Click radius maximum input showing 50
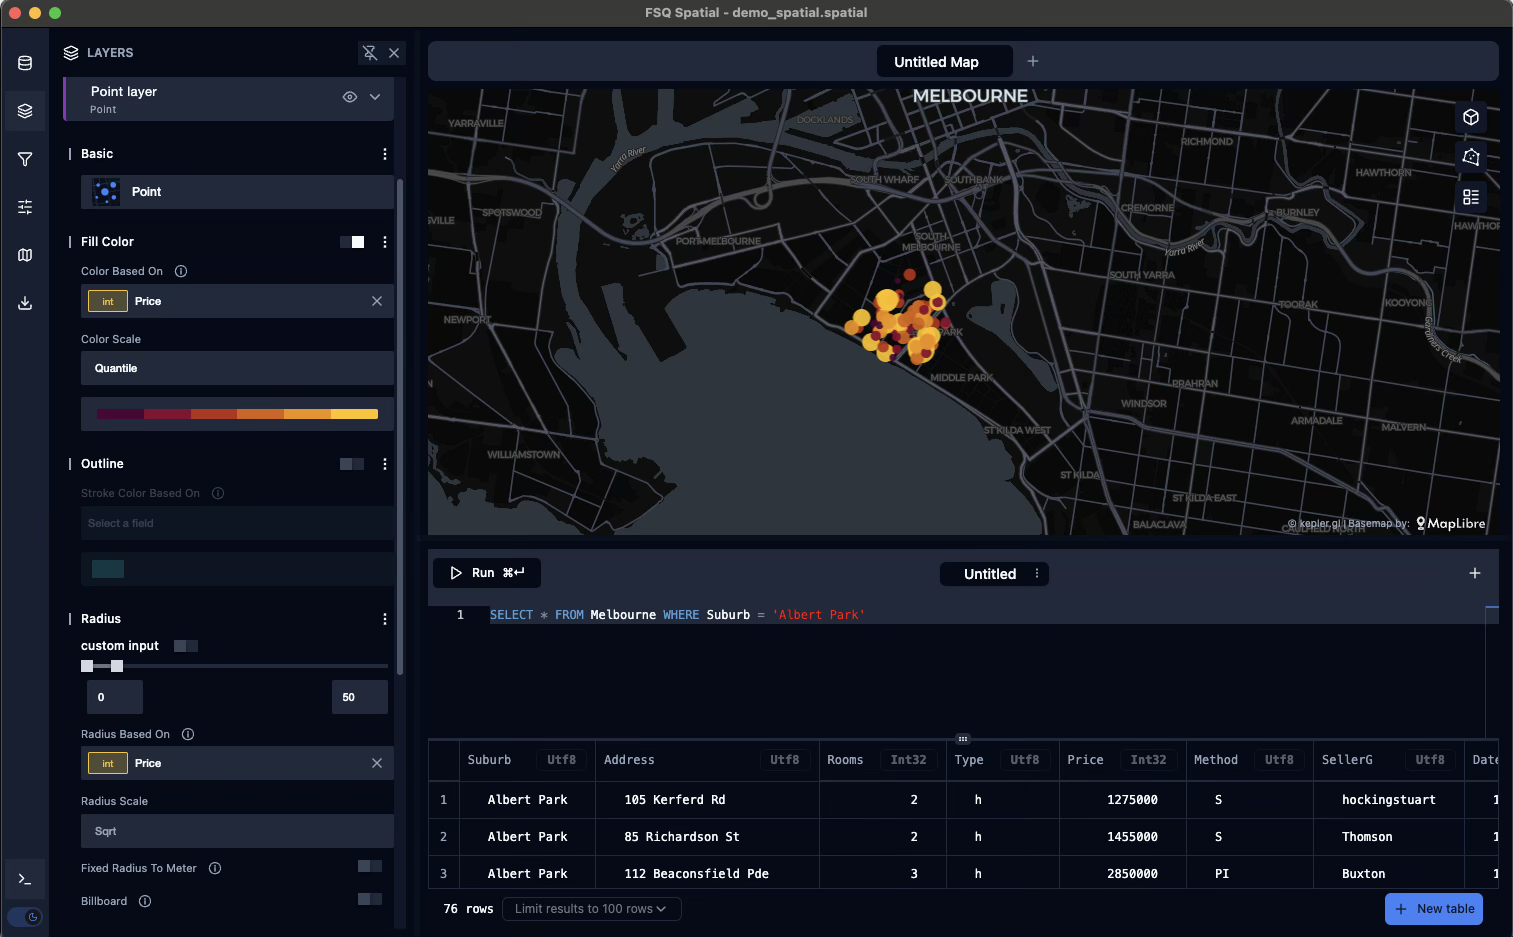This screenshot has width=1513, height=937. pos(360,697)
